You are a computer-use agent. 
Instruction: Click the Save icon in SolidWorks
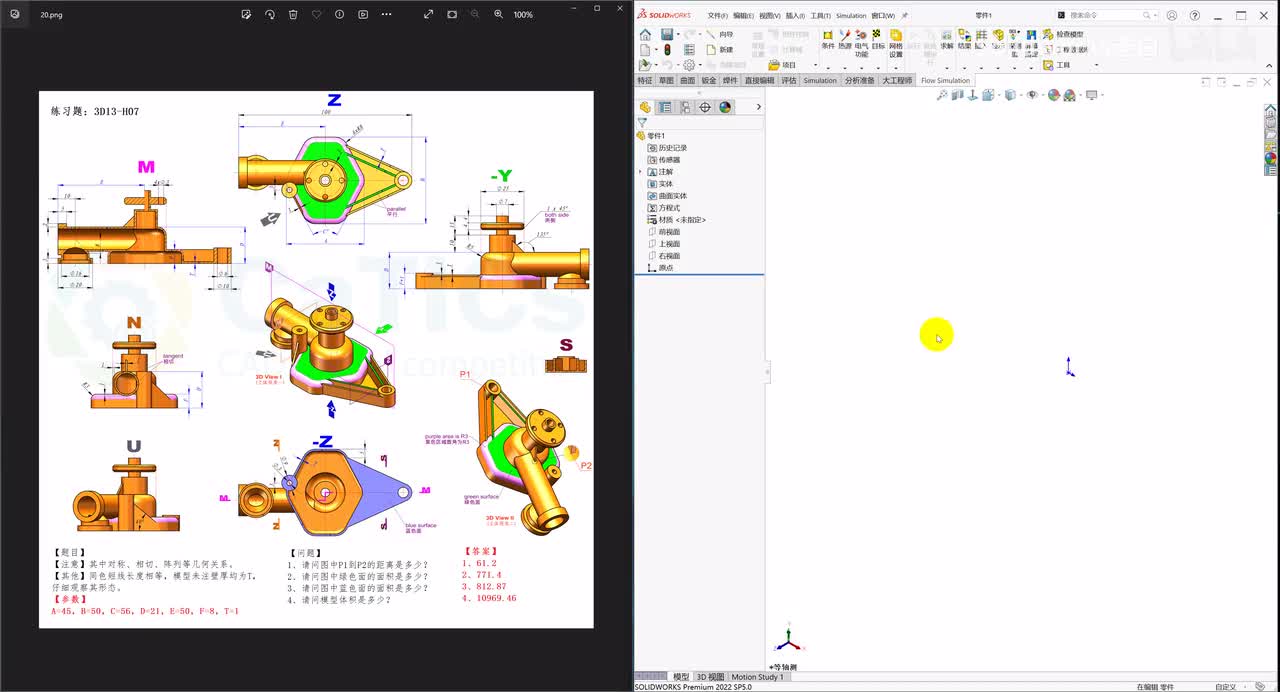667,35
